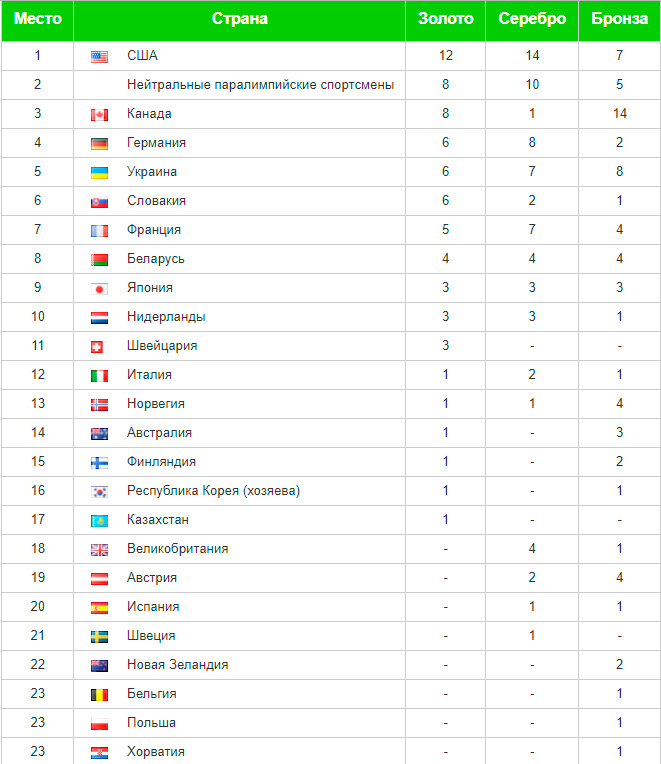Viewport: 661px width, 764px height.
Task: Click the Switzerland flag icon
Action: (x=99, y=346)
